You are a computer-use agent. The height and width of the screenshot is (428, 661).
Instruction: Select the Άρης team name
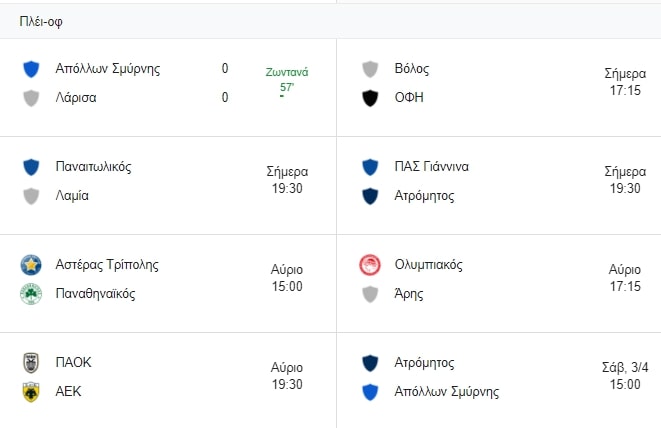point(408,294)
